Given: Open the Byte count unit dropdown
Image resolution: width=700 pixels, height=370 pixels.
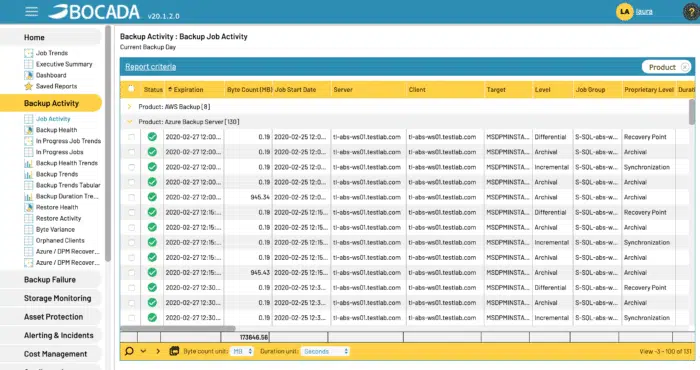Looking at the screenshot, I should point(242,352).
